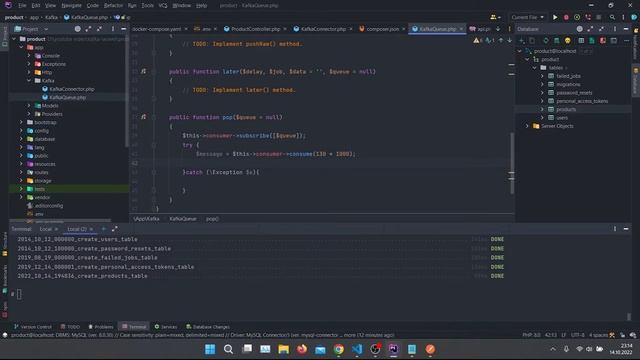Open File Explorer from the taskbar
Viewport: 640px width, 360px height.
pos(283,349)
